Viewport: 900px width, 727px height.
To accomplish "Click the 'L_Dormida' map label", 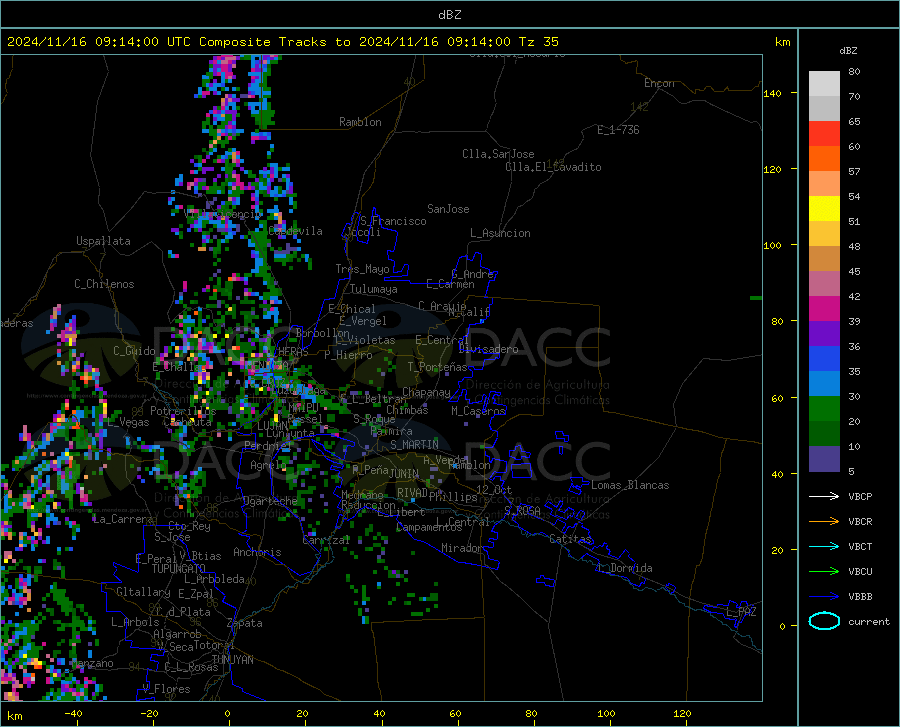I will (x=625, y=568).
